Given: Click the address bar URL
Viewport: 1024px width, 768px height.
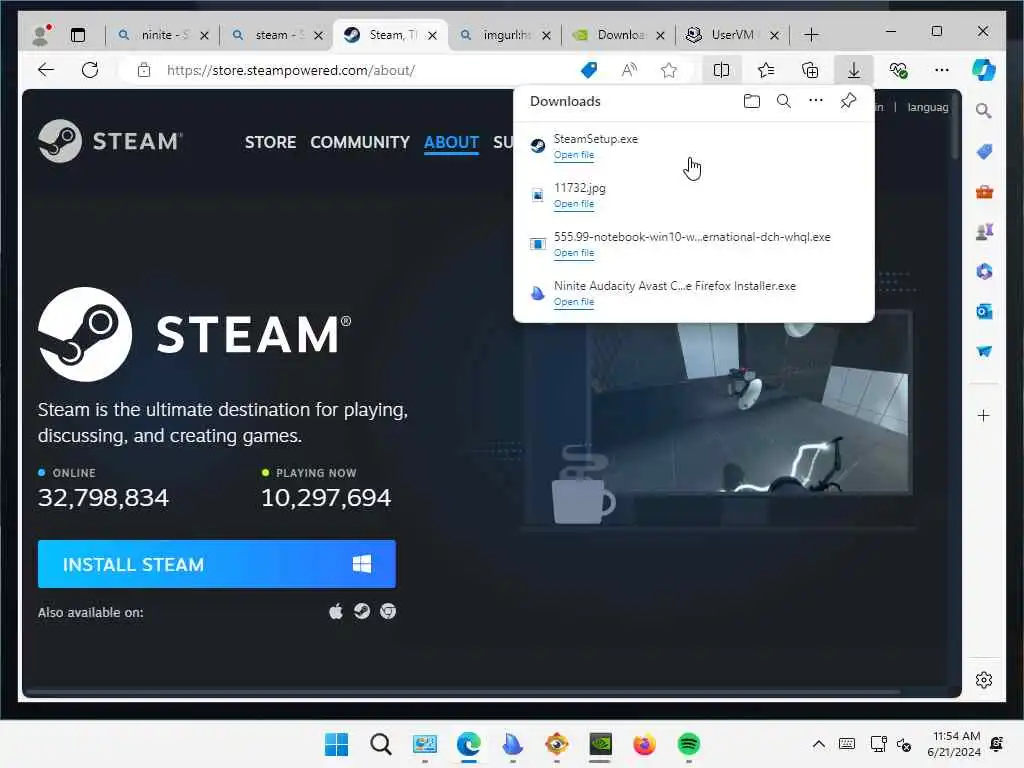Looking at the screenshot, I should 291,70.
